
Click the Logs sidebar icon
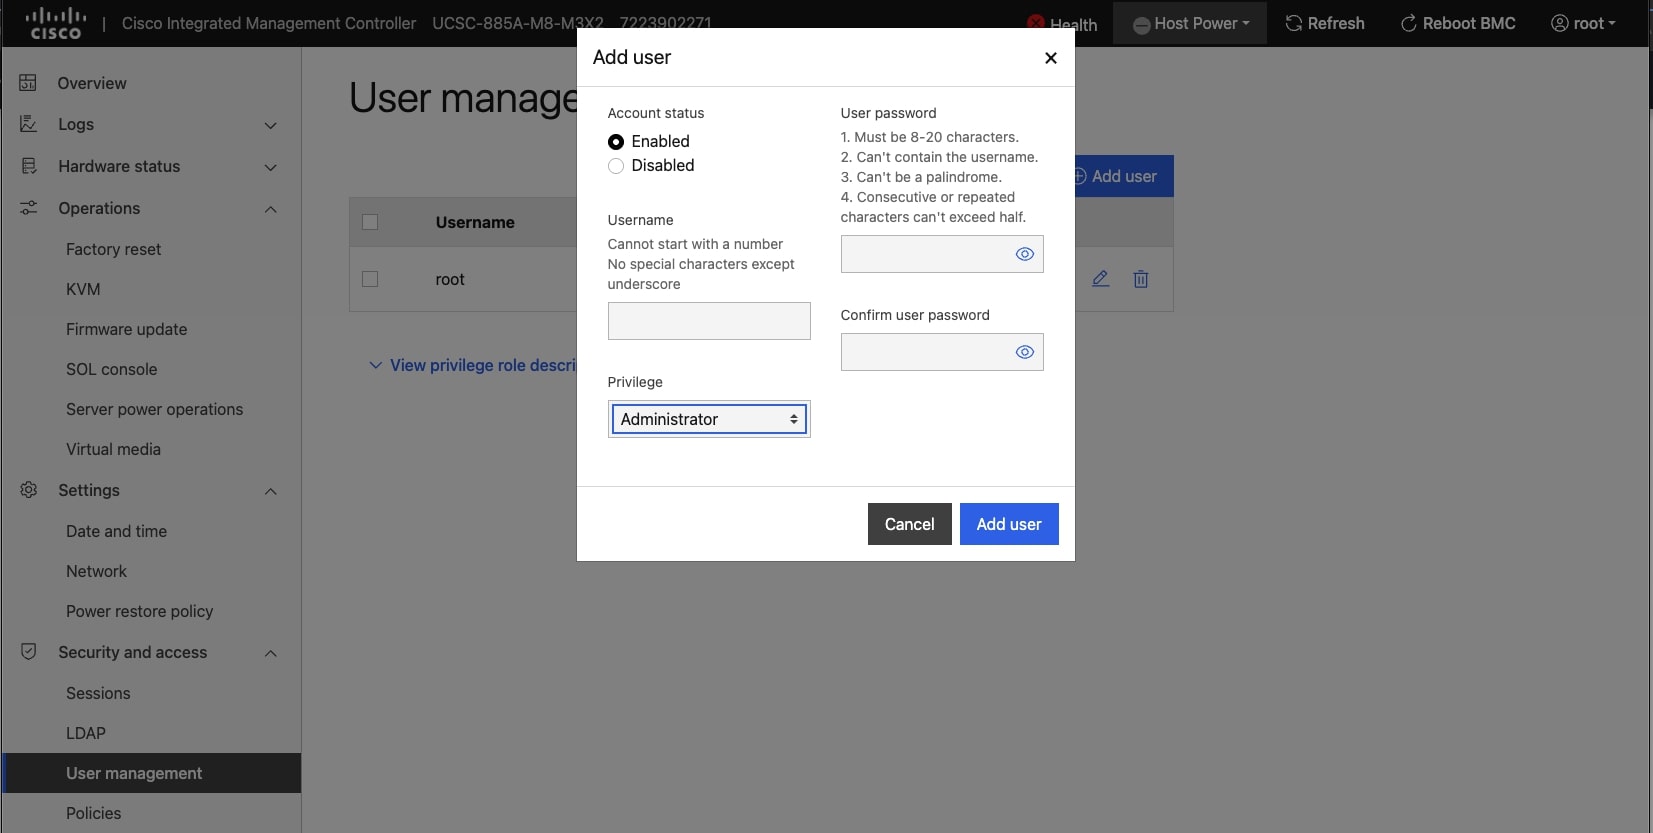(x=28, y=124)
